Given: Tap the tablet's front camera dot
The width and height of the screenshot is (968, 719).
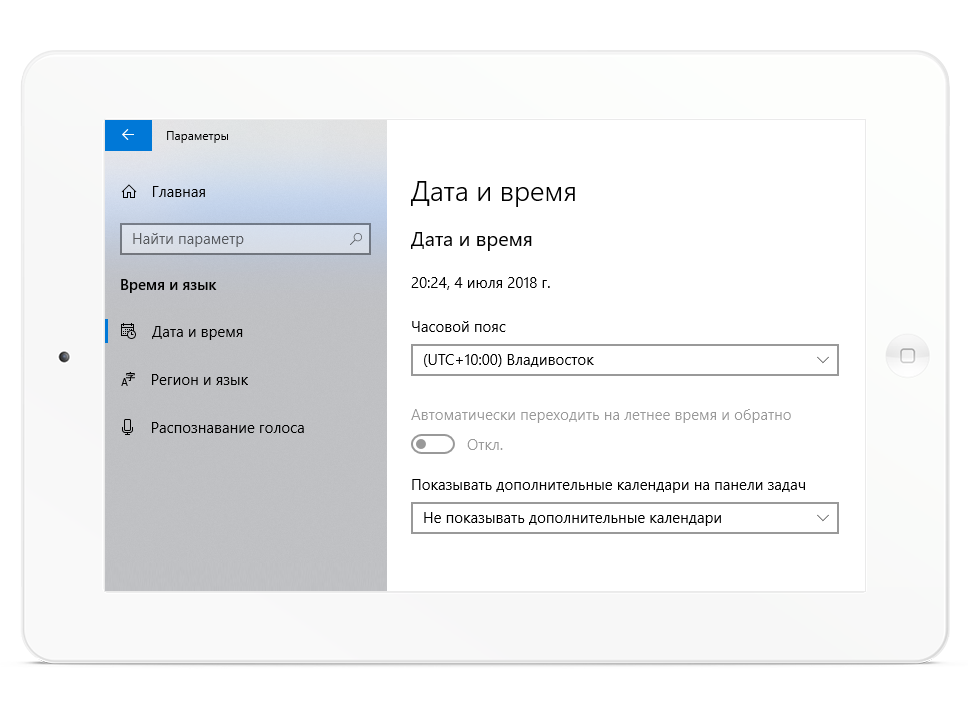Looking at the screenshot, I should [x=64, y=357].
